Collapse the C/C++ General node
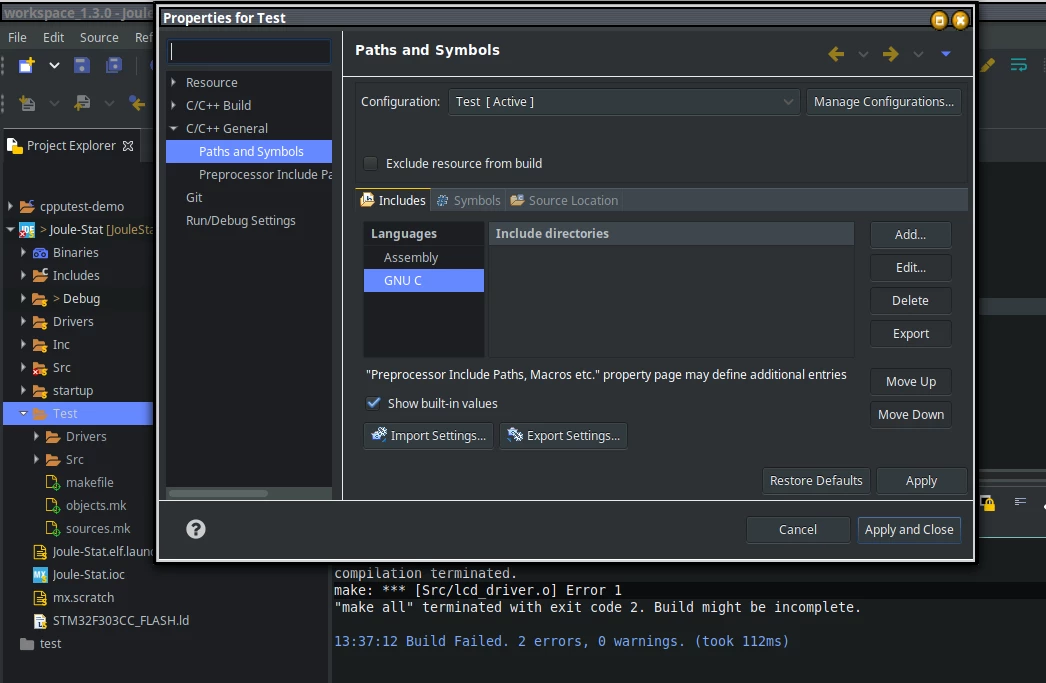The width and height of the screenshot is (1046, 683). (x=173, y=128)
